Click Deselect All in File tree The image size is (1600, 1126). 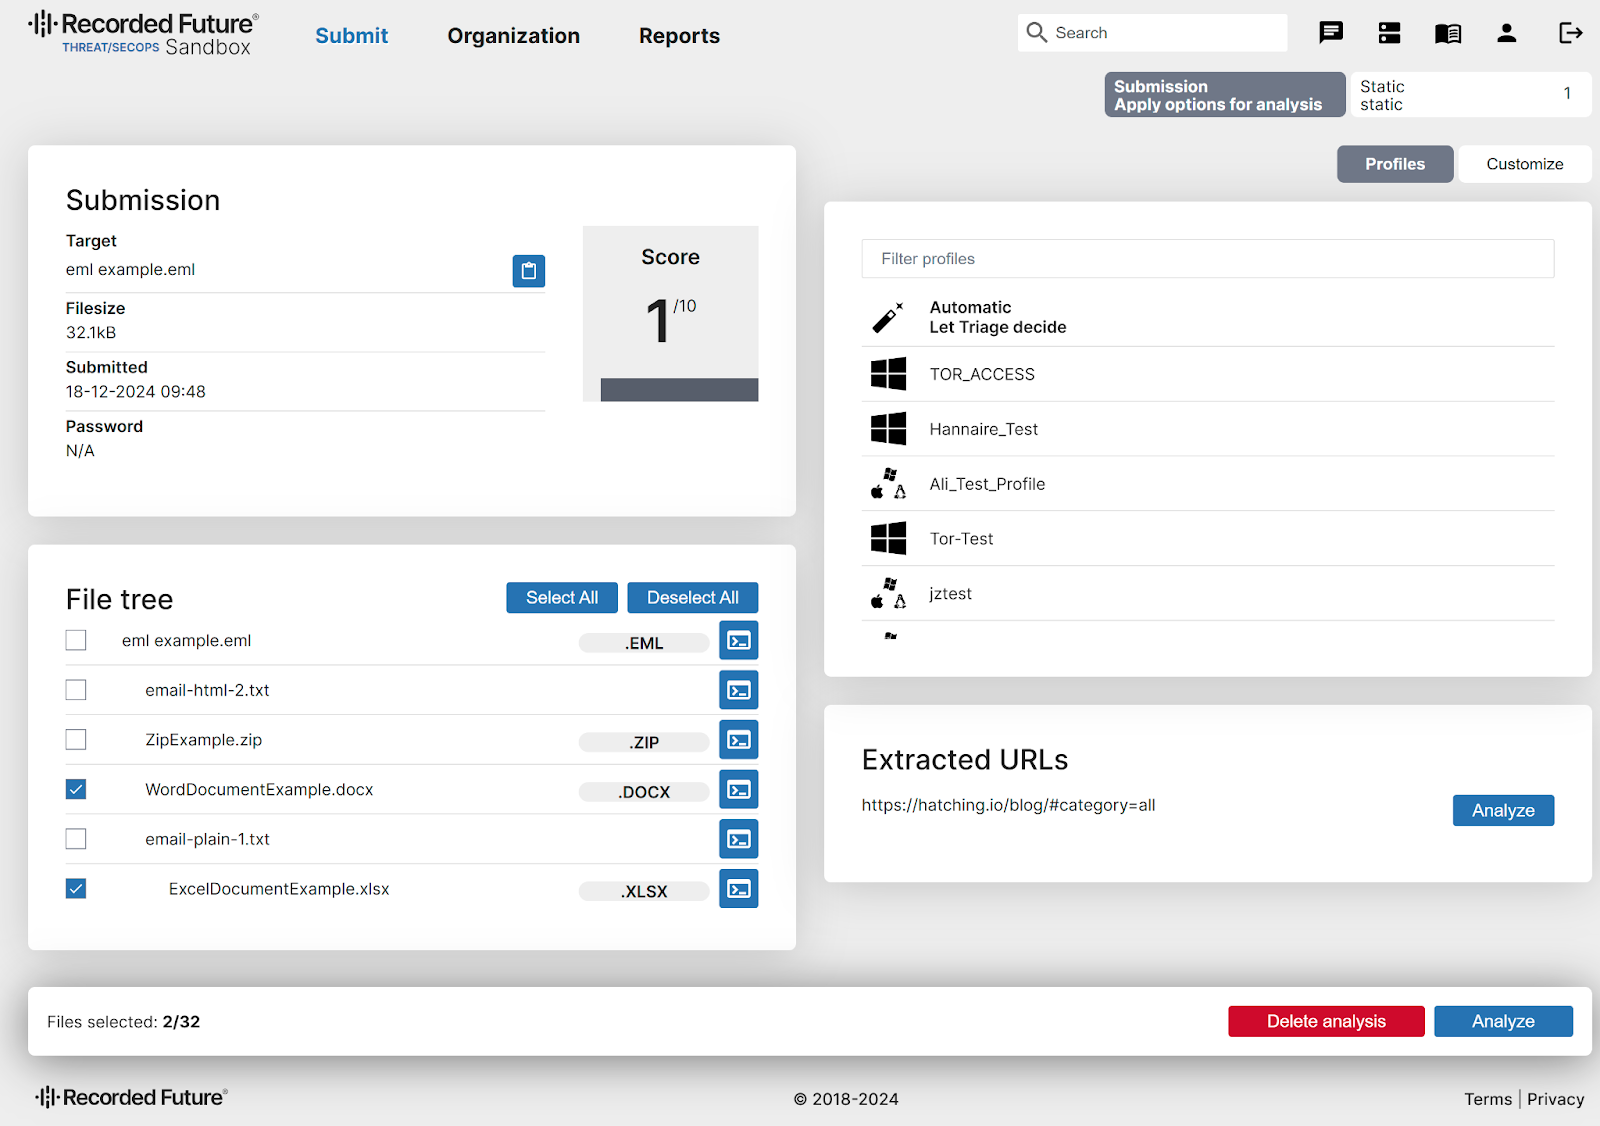tap(692, 598)
